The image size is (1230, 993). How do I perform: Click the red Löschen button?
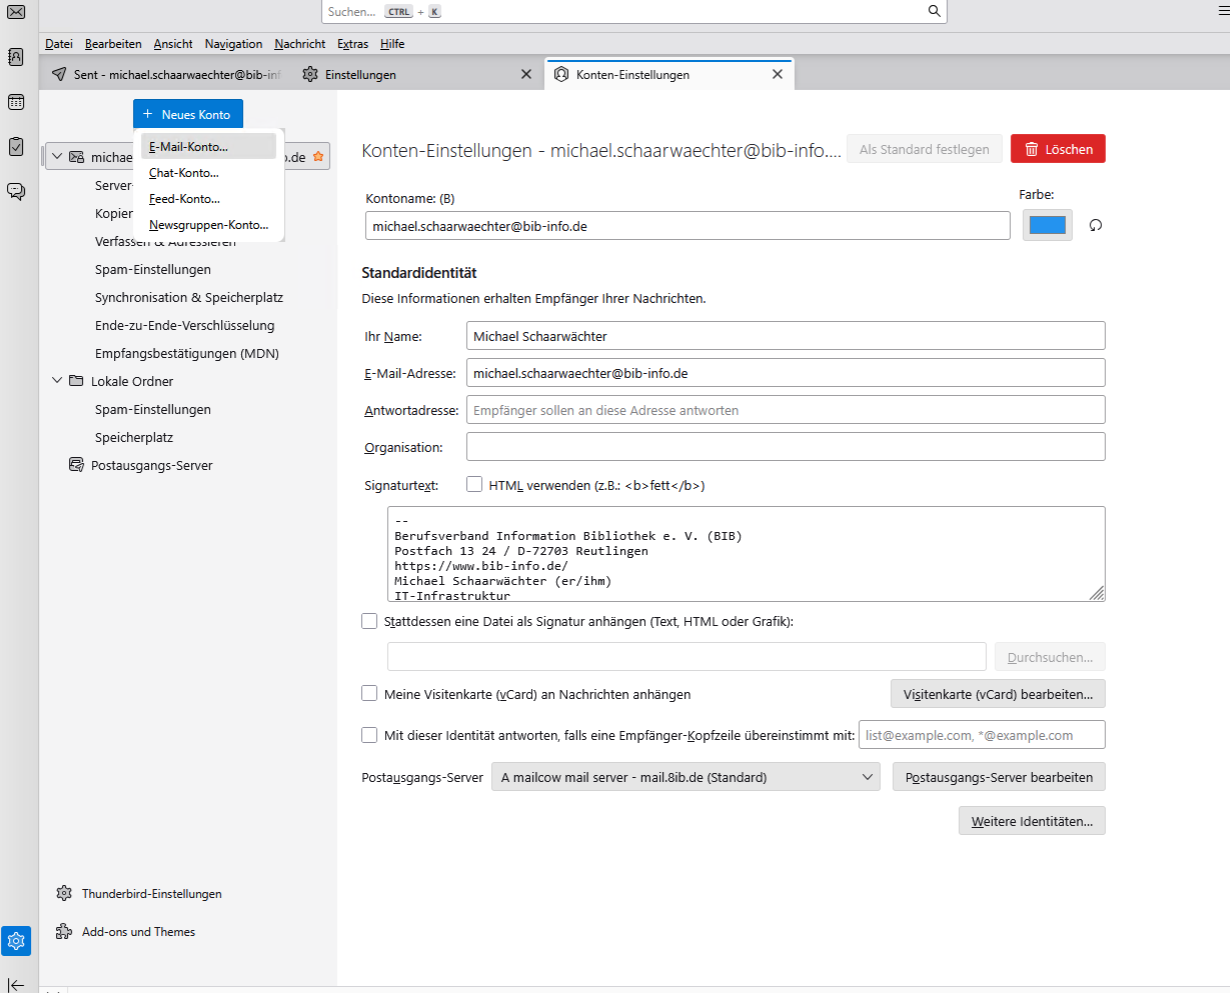pos(1057,149)
